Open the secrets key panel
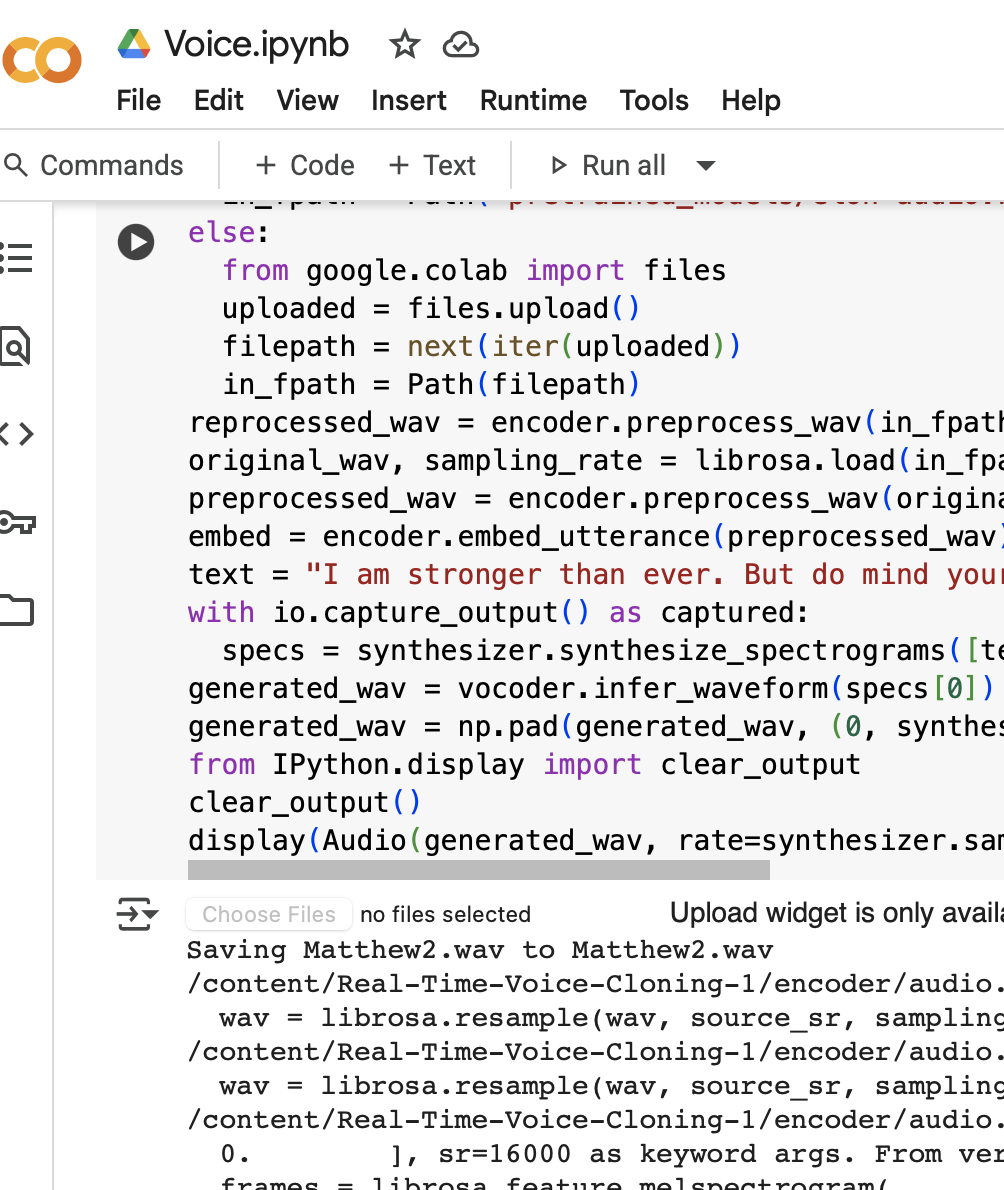1004x1190 pixels. click(x=16, y=522)
